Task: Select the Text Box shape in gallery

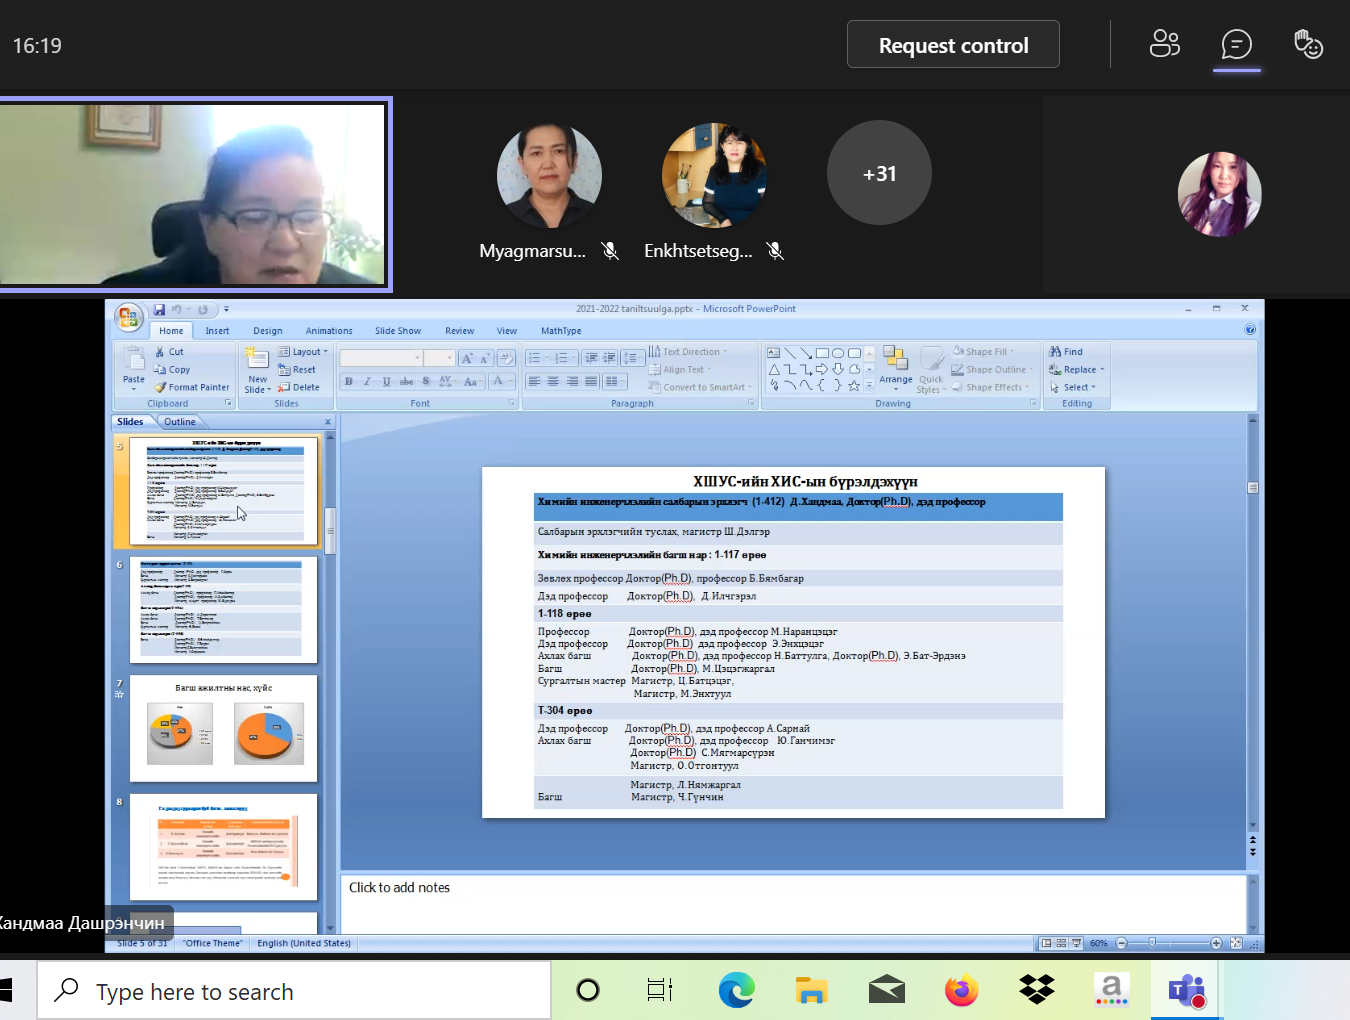Action: point(773,353)
